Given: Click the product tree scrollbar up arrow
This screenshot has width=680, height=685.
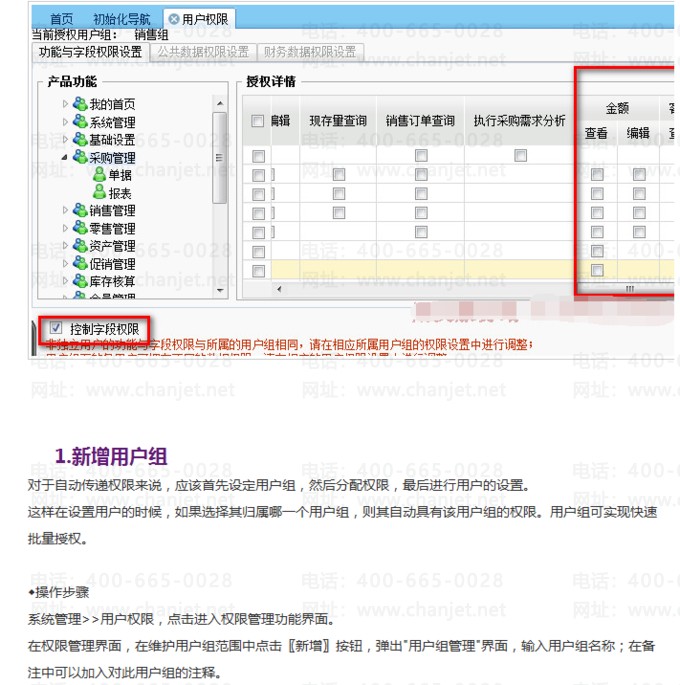Looking at the screenshot, I should pos(220,104).
